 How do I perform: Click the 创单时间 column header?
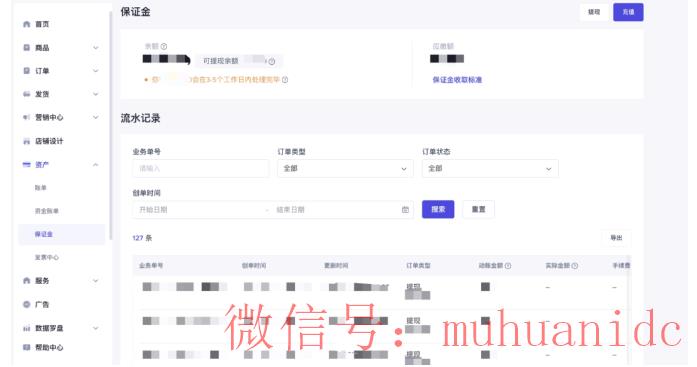tap(254, 266)
